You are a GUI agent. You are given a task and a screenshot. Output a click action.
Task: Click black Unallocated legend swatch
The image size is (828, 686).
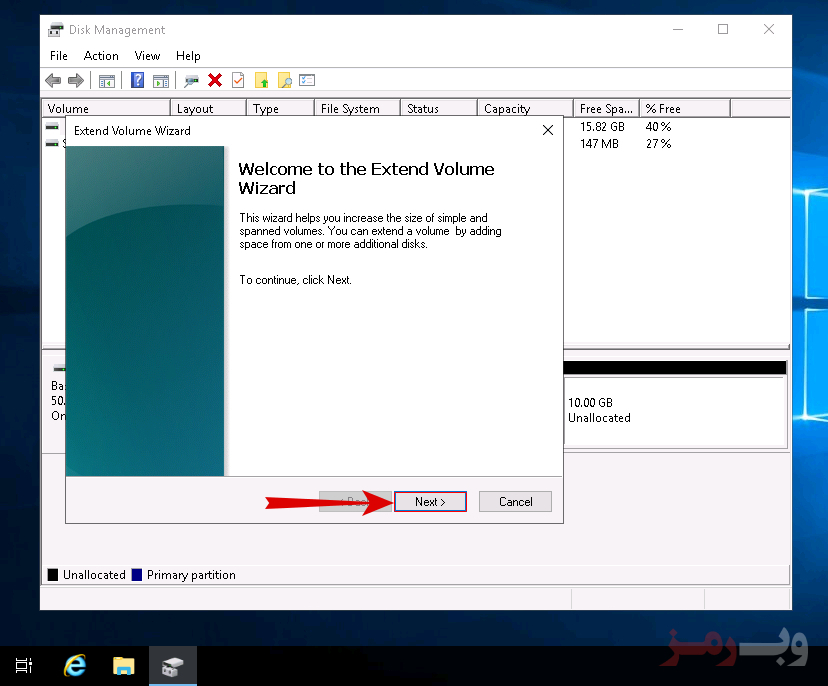pyautogui.click(x=53, y=575)
